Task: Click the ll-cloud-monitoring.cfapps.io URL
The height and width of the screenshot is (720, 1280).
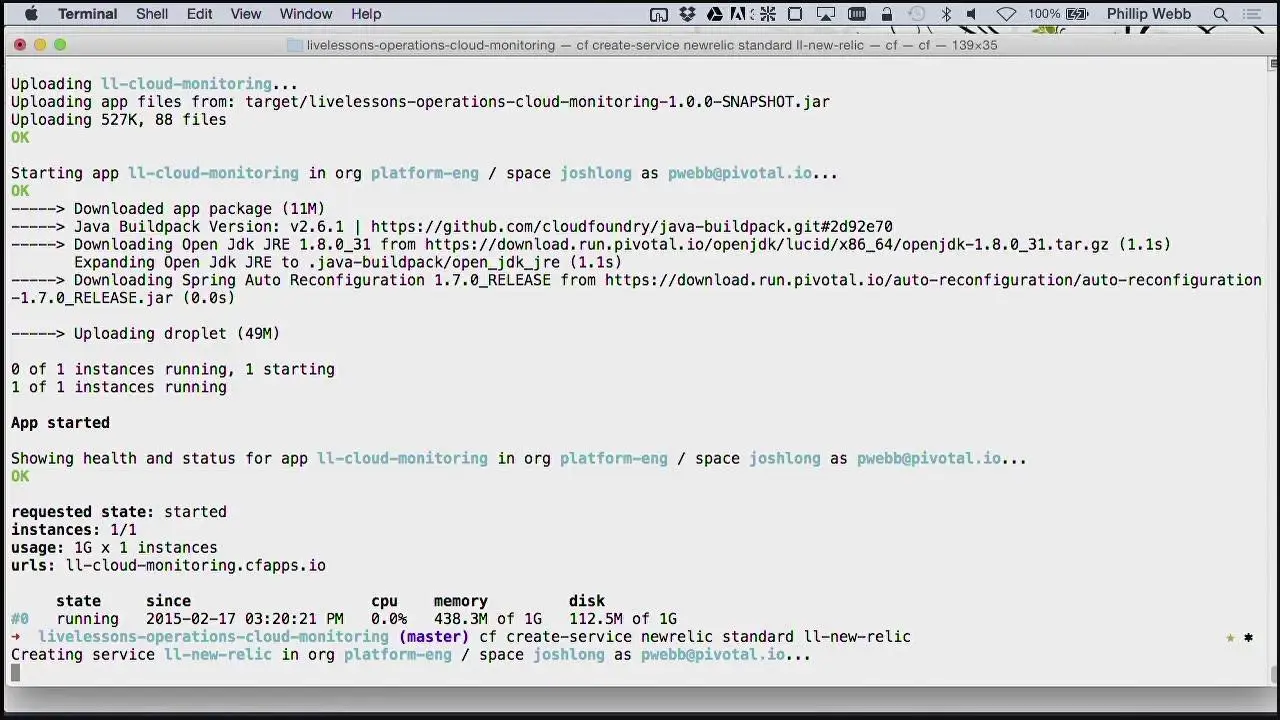Action: click(x=196, y=566)
